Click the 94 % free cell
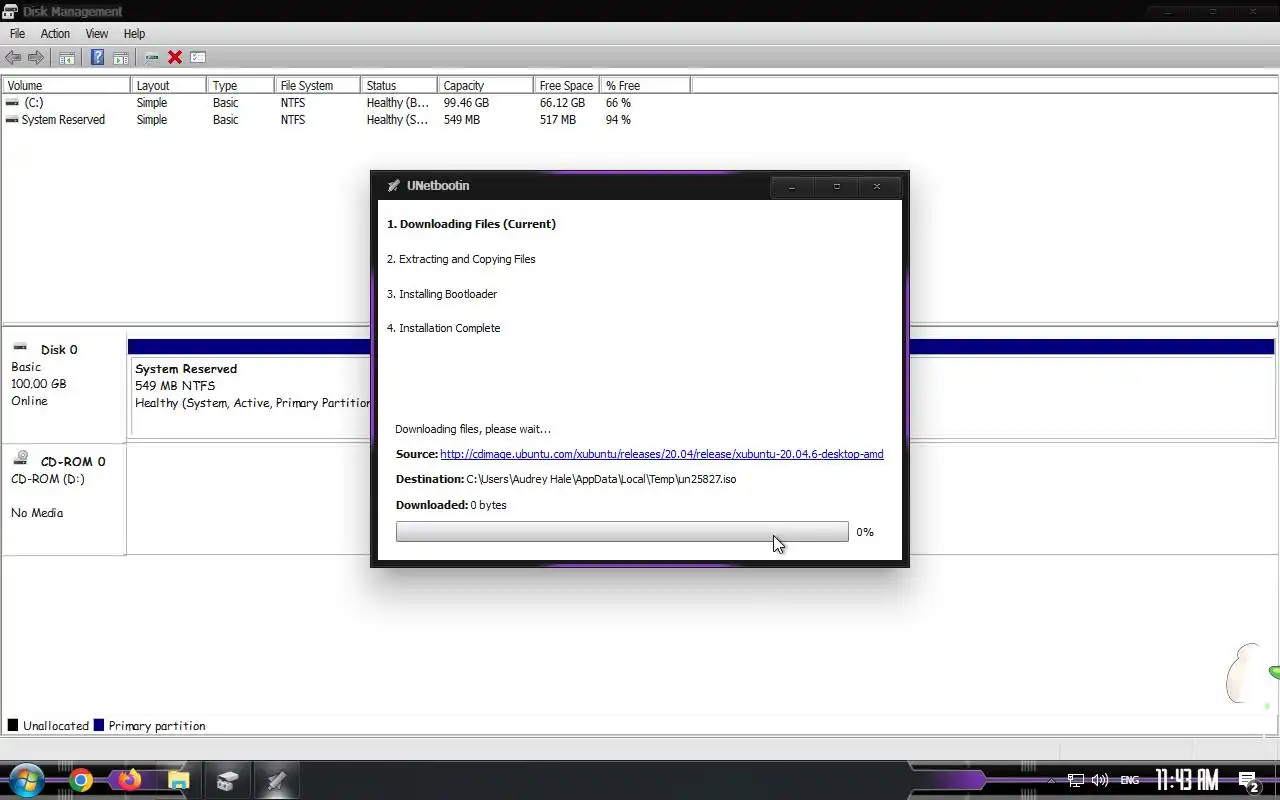This screenshot has height=800, width=1280. [618, 120]
